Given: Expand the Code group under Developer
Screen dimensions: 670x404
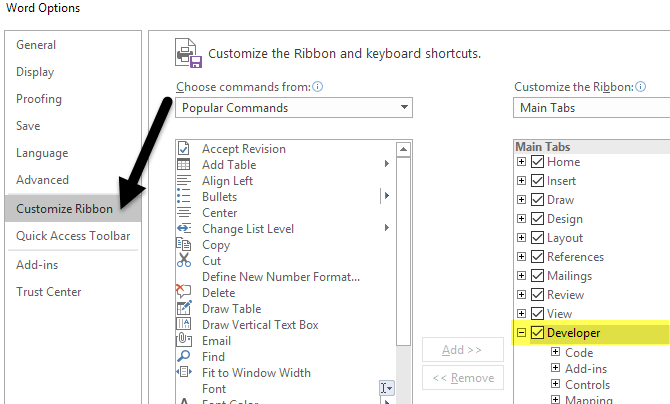Looking at the screenshot, I should tap(555, 352).
